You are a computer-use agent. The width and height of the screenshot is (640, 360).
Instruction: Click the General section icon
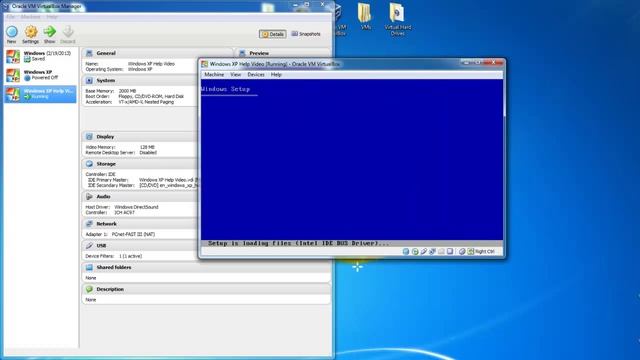tap(89, 53)
